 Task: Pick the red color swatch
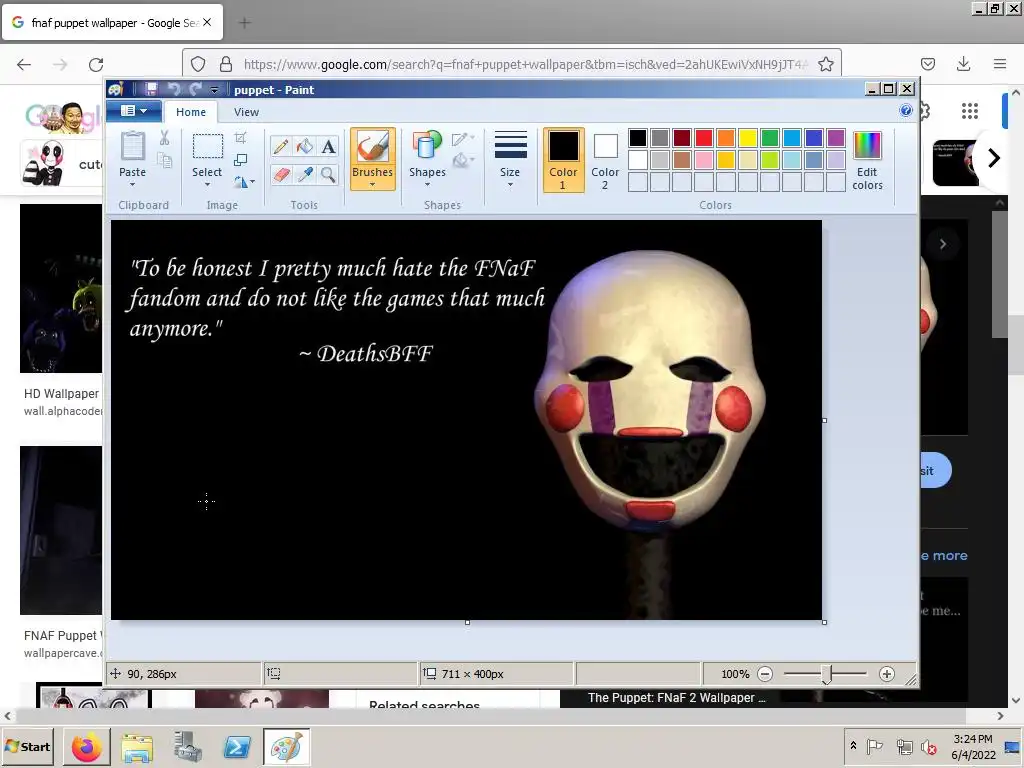coord(704,138)
